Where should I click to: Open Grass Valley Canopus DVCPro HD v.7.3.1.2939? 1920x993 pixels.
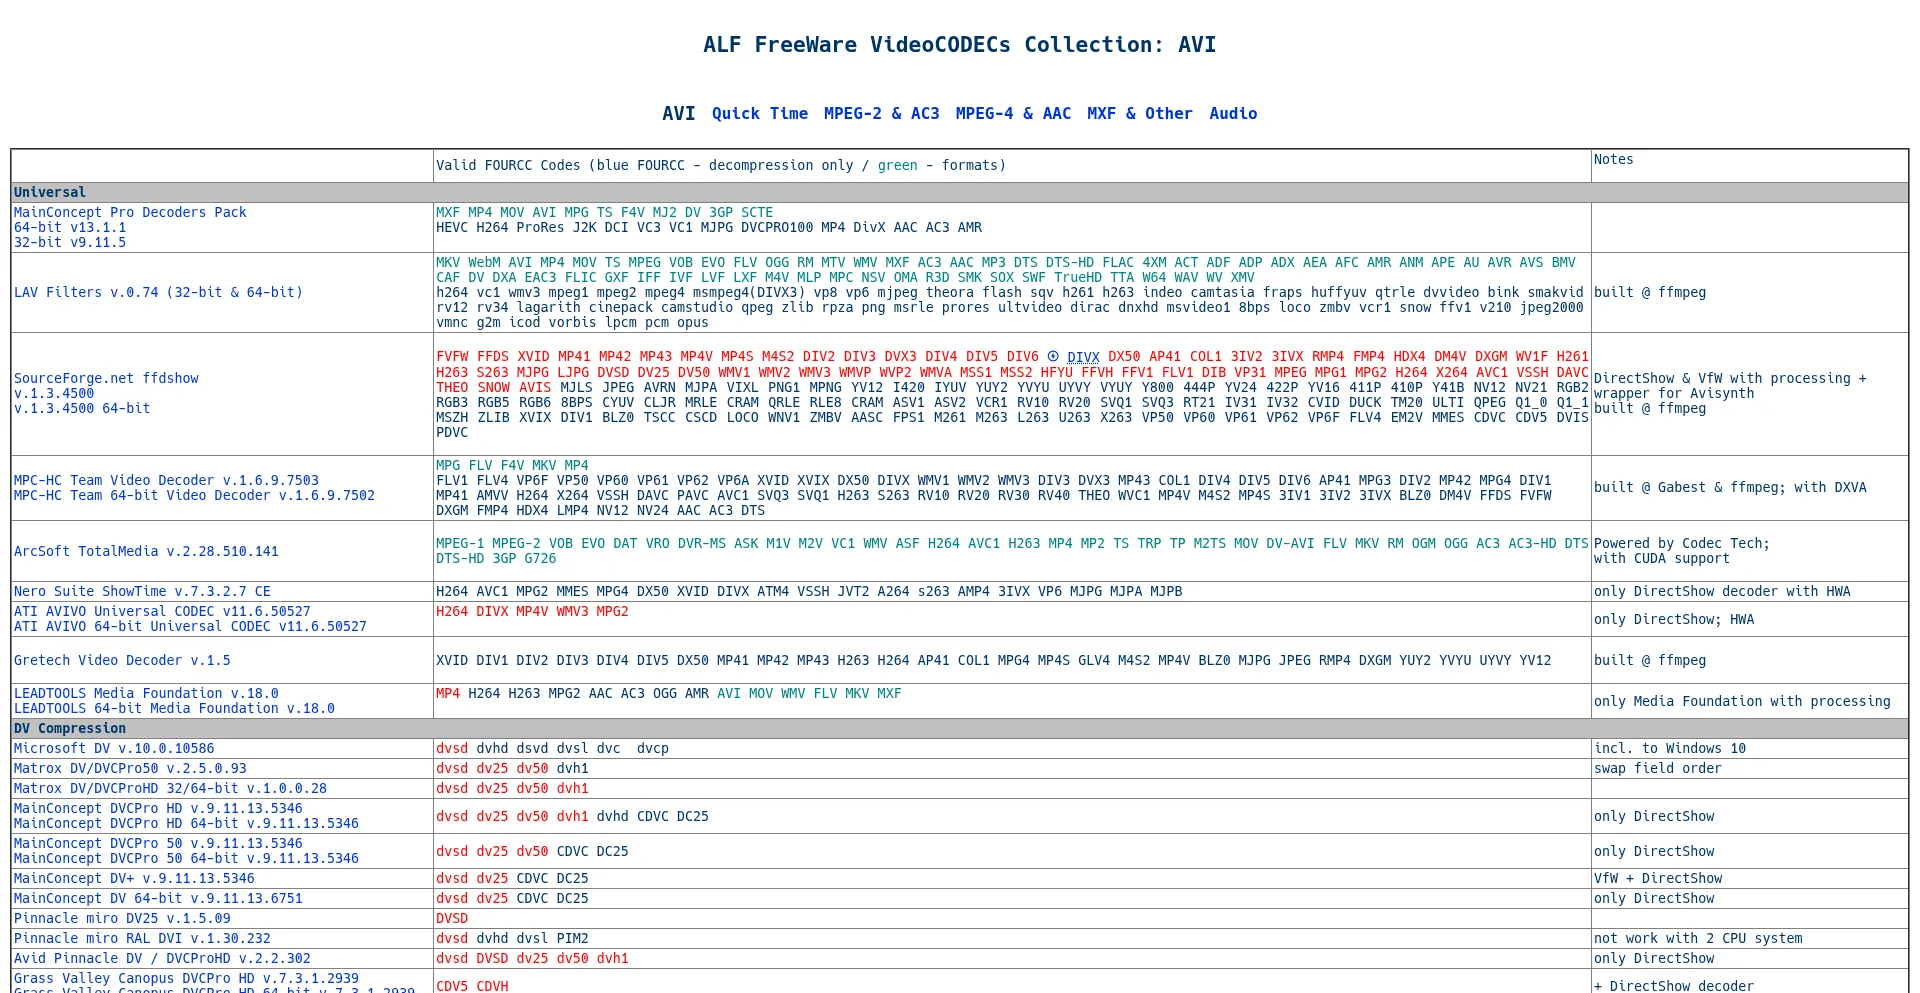click(x=186, y=978)
